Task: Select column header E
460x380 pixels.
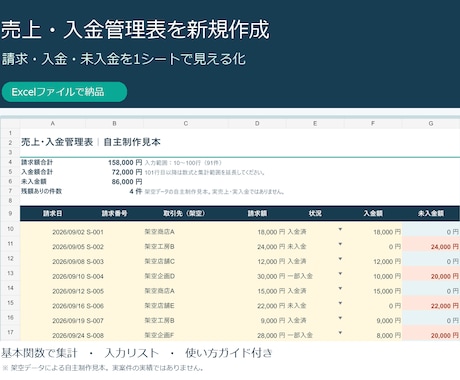Action: click(315, 124)
